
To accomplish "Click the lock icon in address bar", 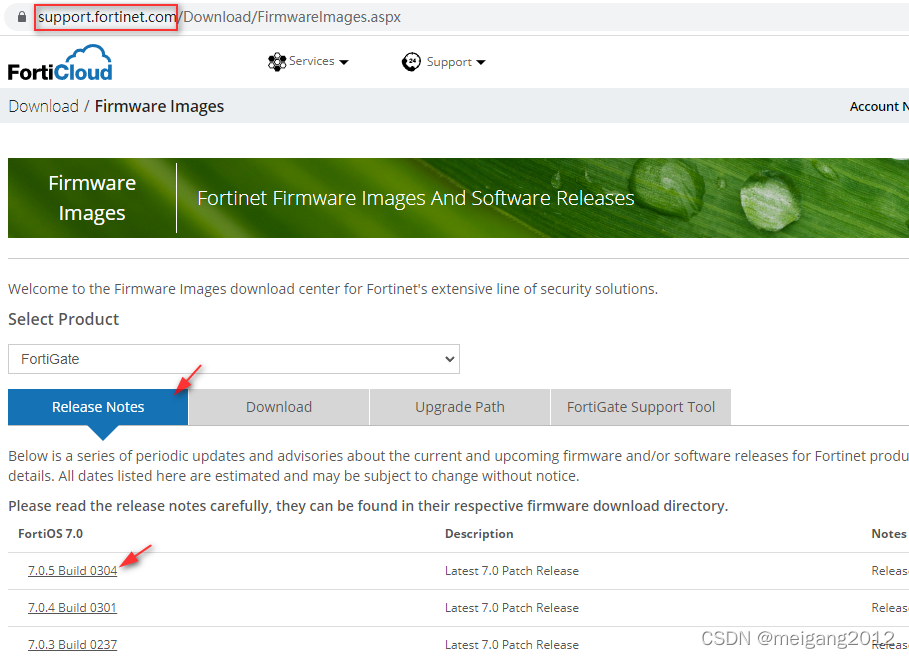I will pos(22,17).
